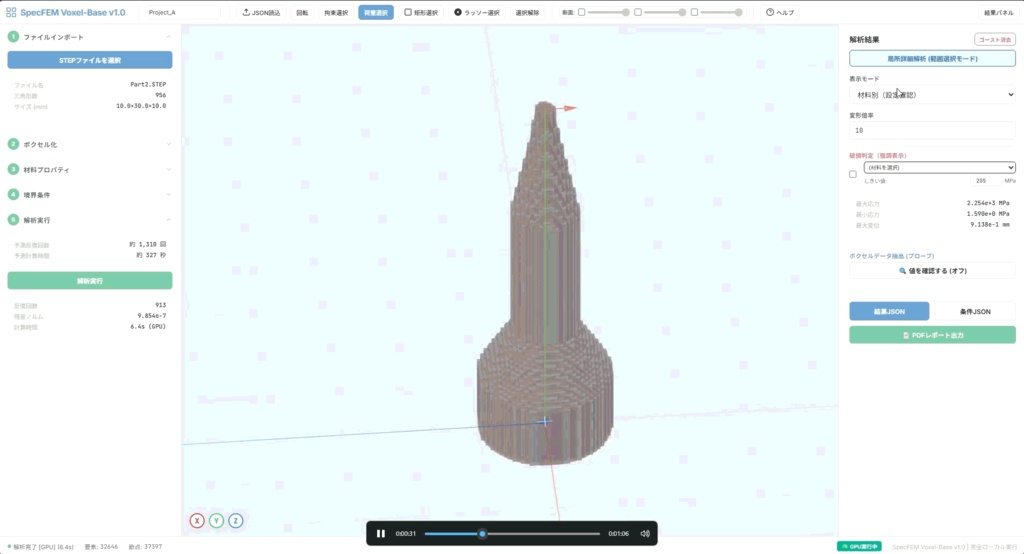This screenshot has width=1024, height=554.
Task: Click the ゴースト消去 button
Action: tap(995, 40)
